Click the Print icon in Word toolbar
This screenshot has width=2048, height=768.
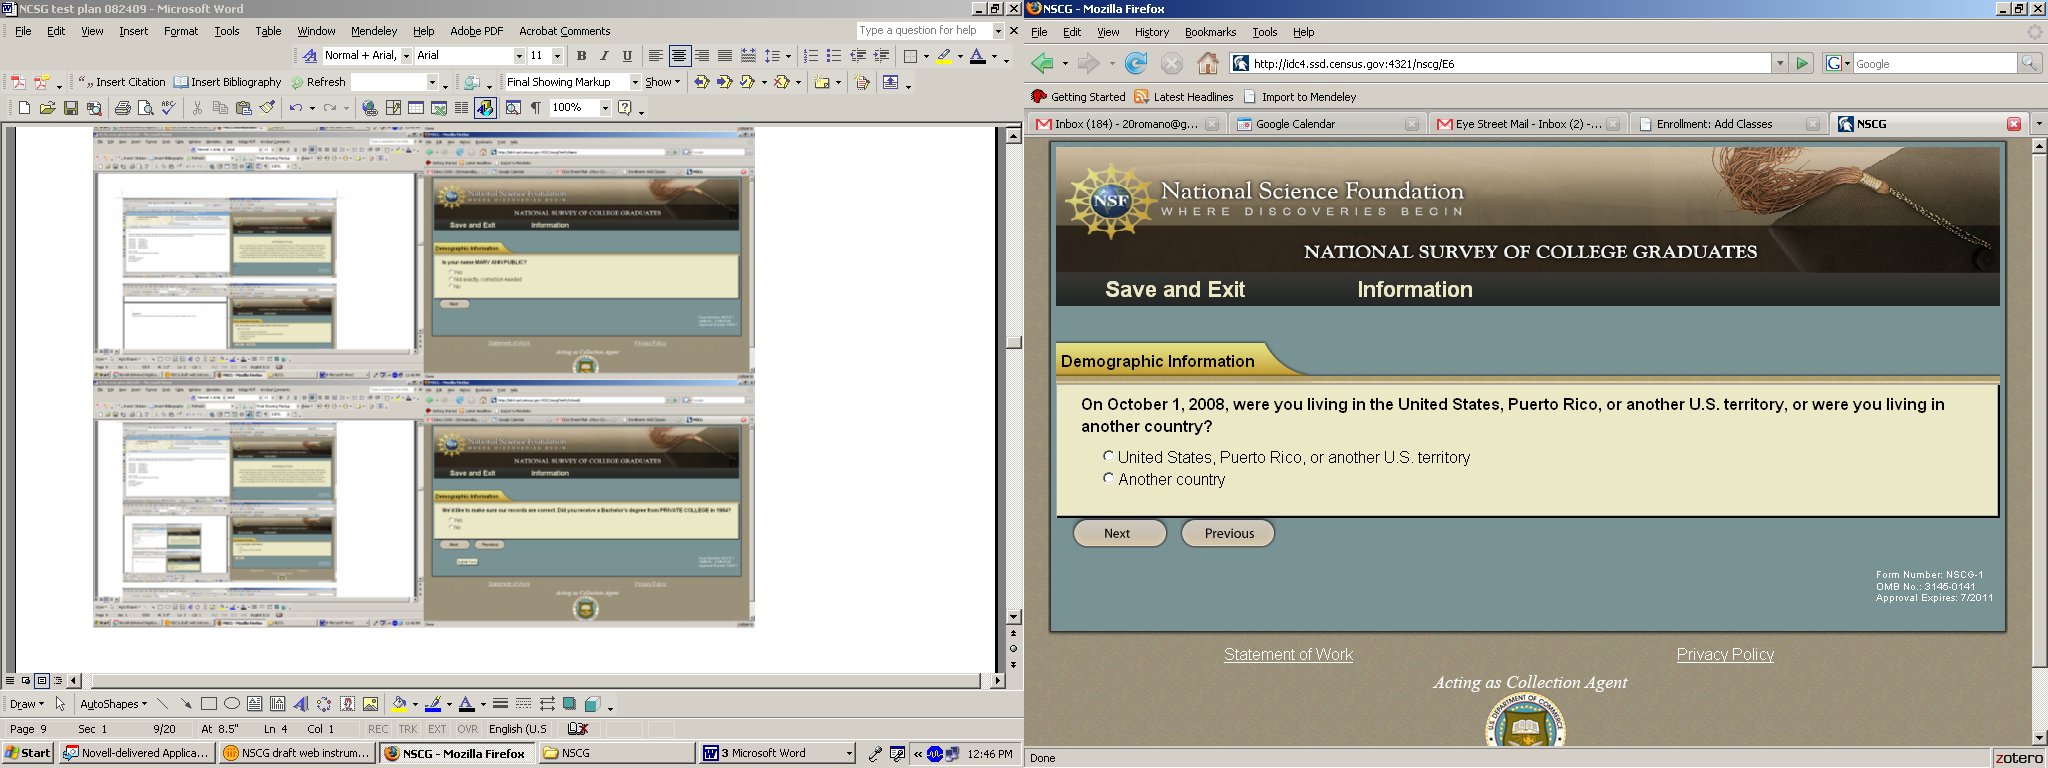(x=122, y=108)
